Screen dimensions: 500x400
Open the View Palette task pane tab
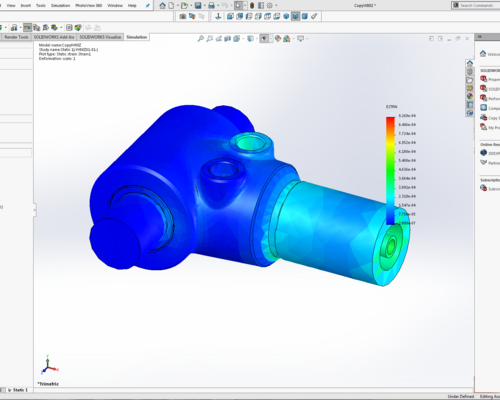[x=470, y=88]
